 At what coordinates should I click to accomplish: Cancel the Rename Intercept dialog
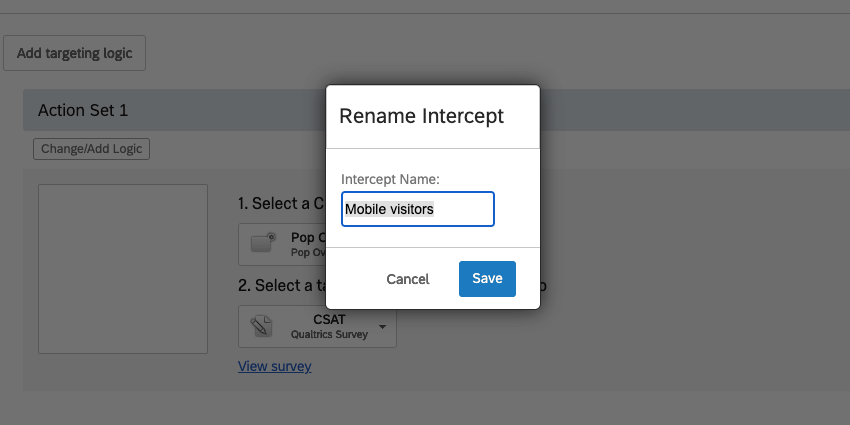tap(408, 279)
